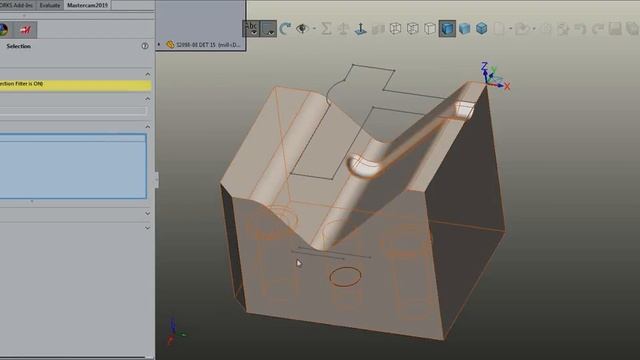Click the red Mastercam manager tab icon
The height and width of the screenshot is (360, 640).
click(x=26, y=30)
